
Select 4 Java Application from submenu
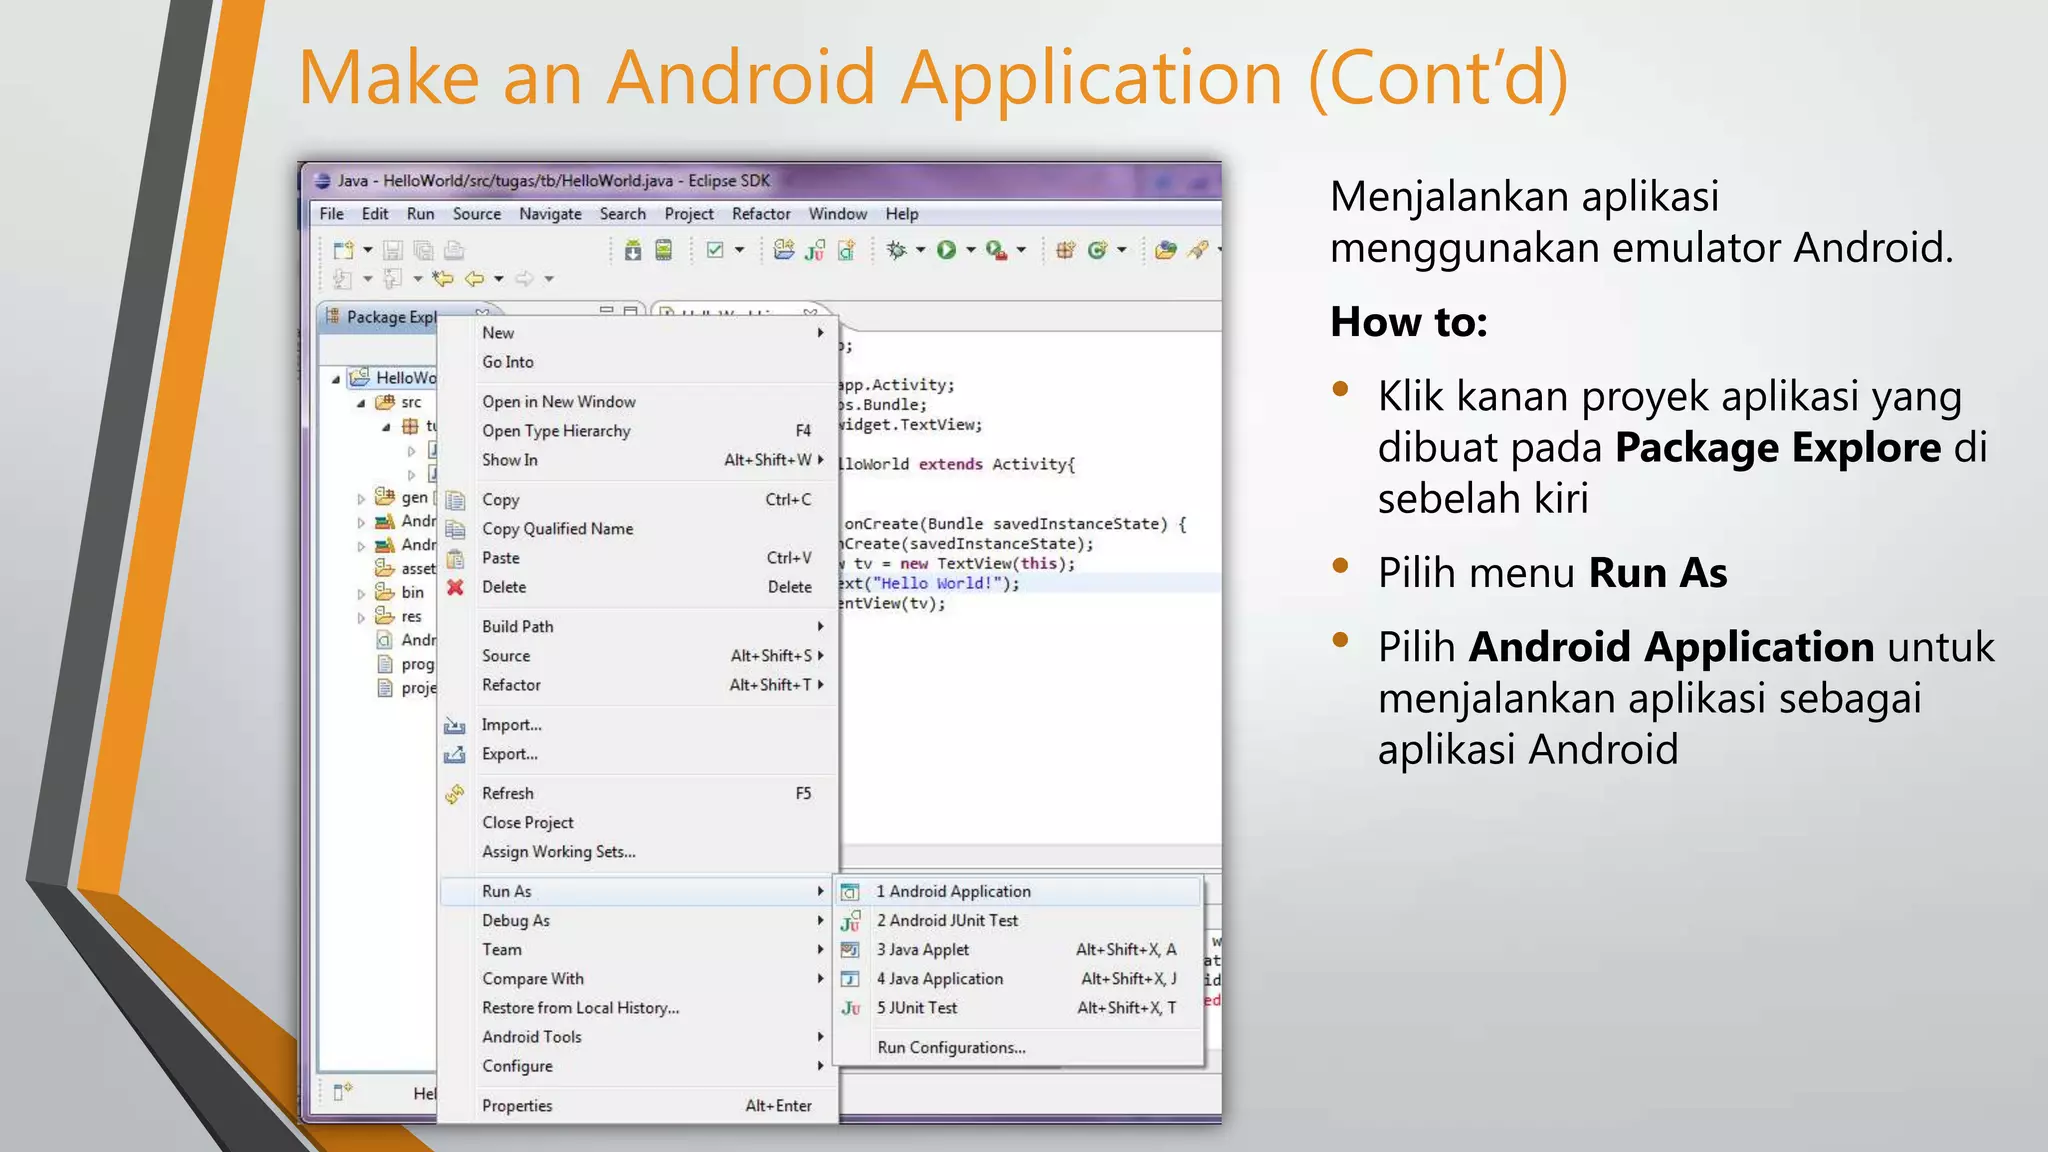(x=1018, y=979)
